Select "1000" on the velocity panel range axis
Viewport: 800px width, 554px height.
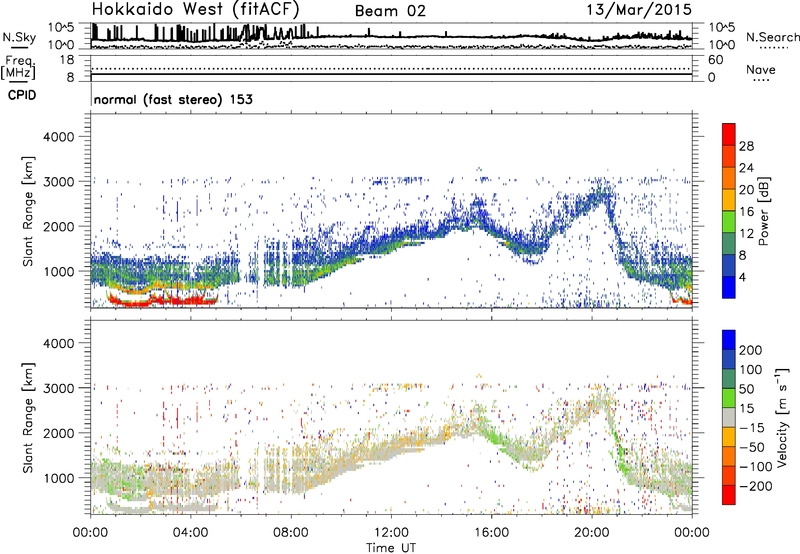click(59, 477)
